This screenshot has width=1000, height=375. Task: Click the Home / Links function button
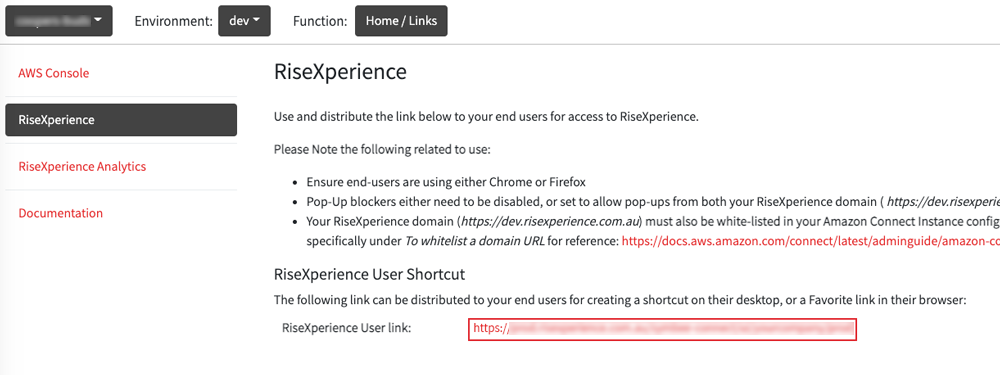[401, 21]
